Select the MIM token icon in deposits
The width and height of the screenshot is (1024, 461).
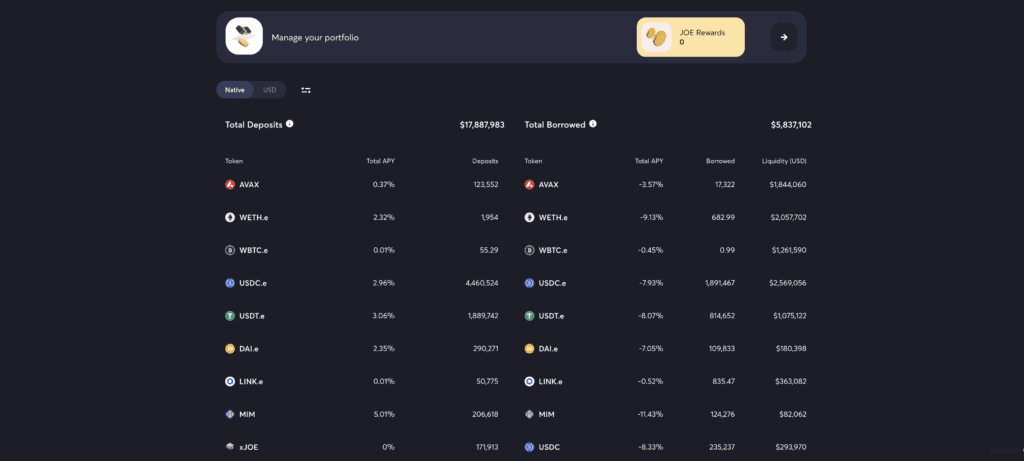[x=230, y=414]
